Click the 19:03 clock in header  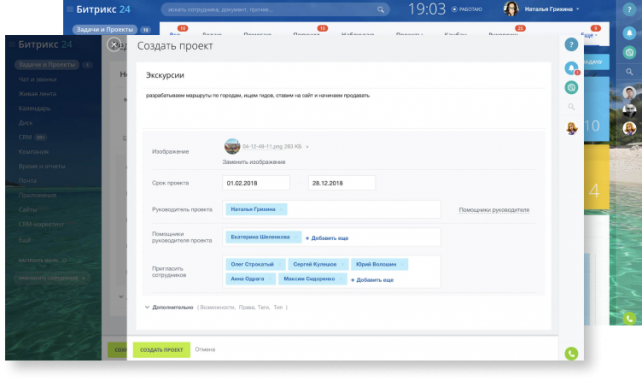tap(427, 9)
